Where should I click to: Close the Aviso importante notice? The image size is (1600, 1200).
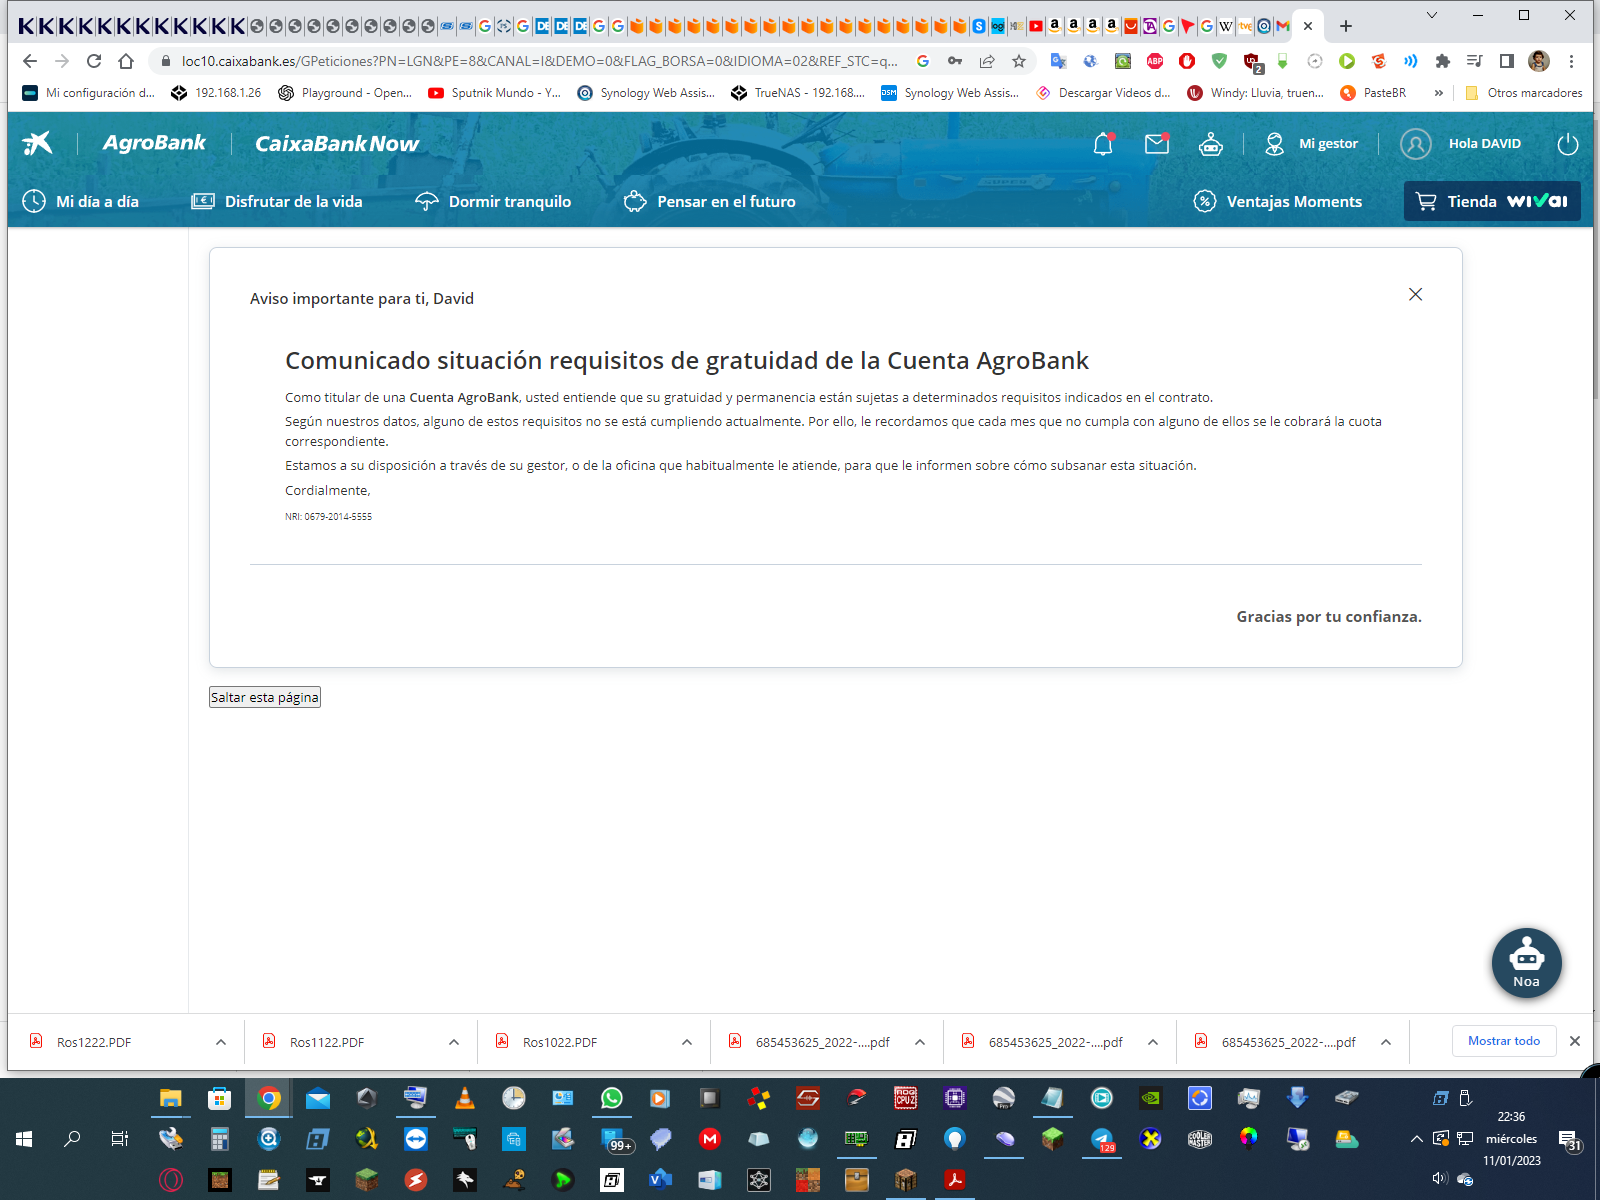[1415, 294]
